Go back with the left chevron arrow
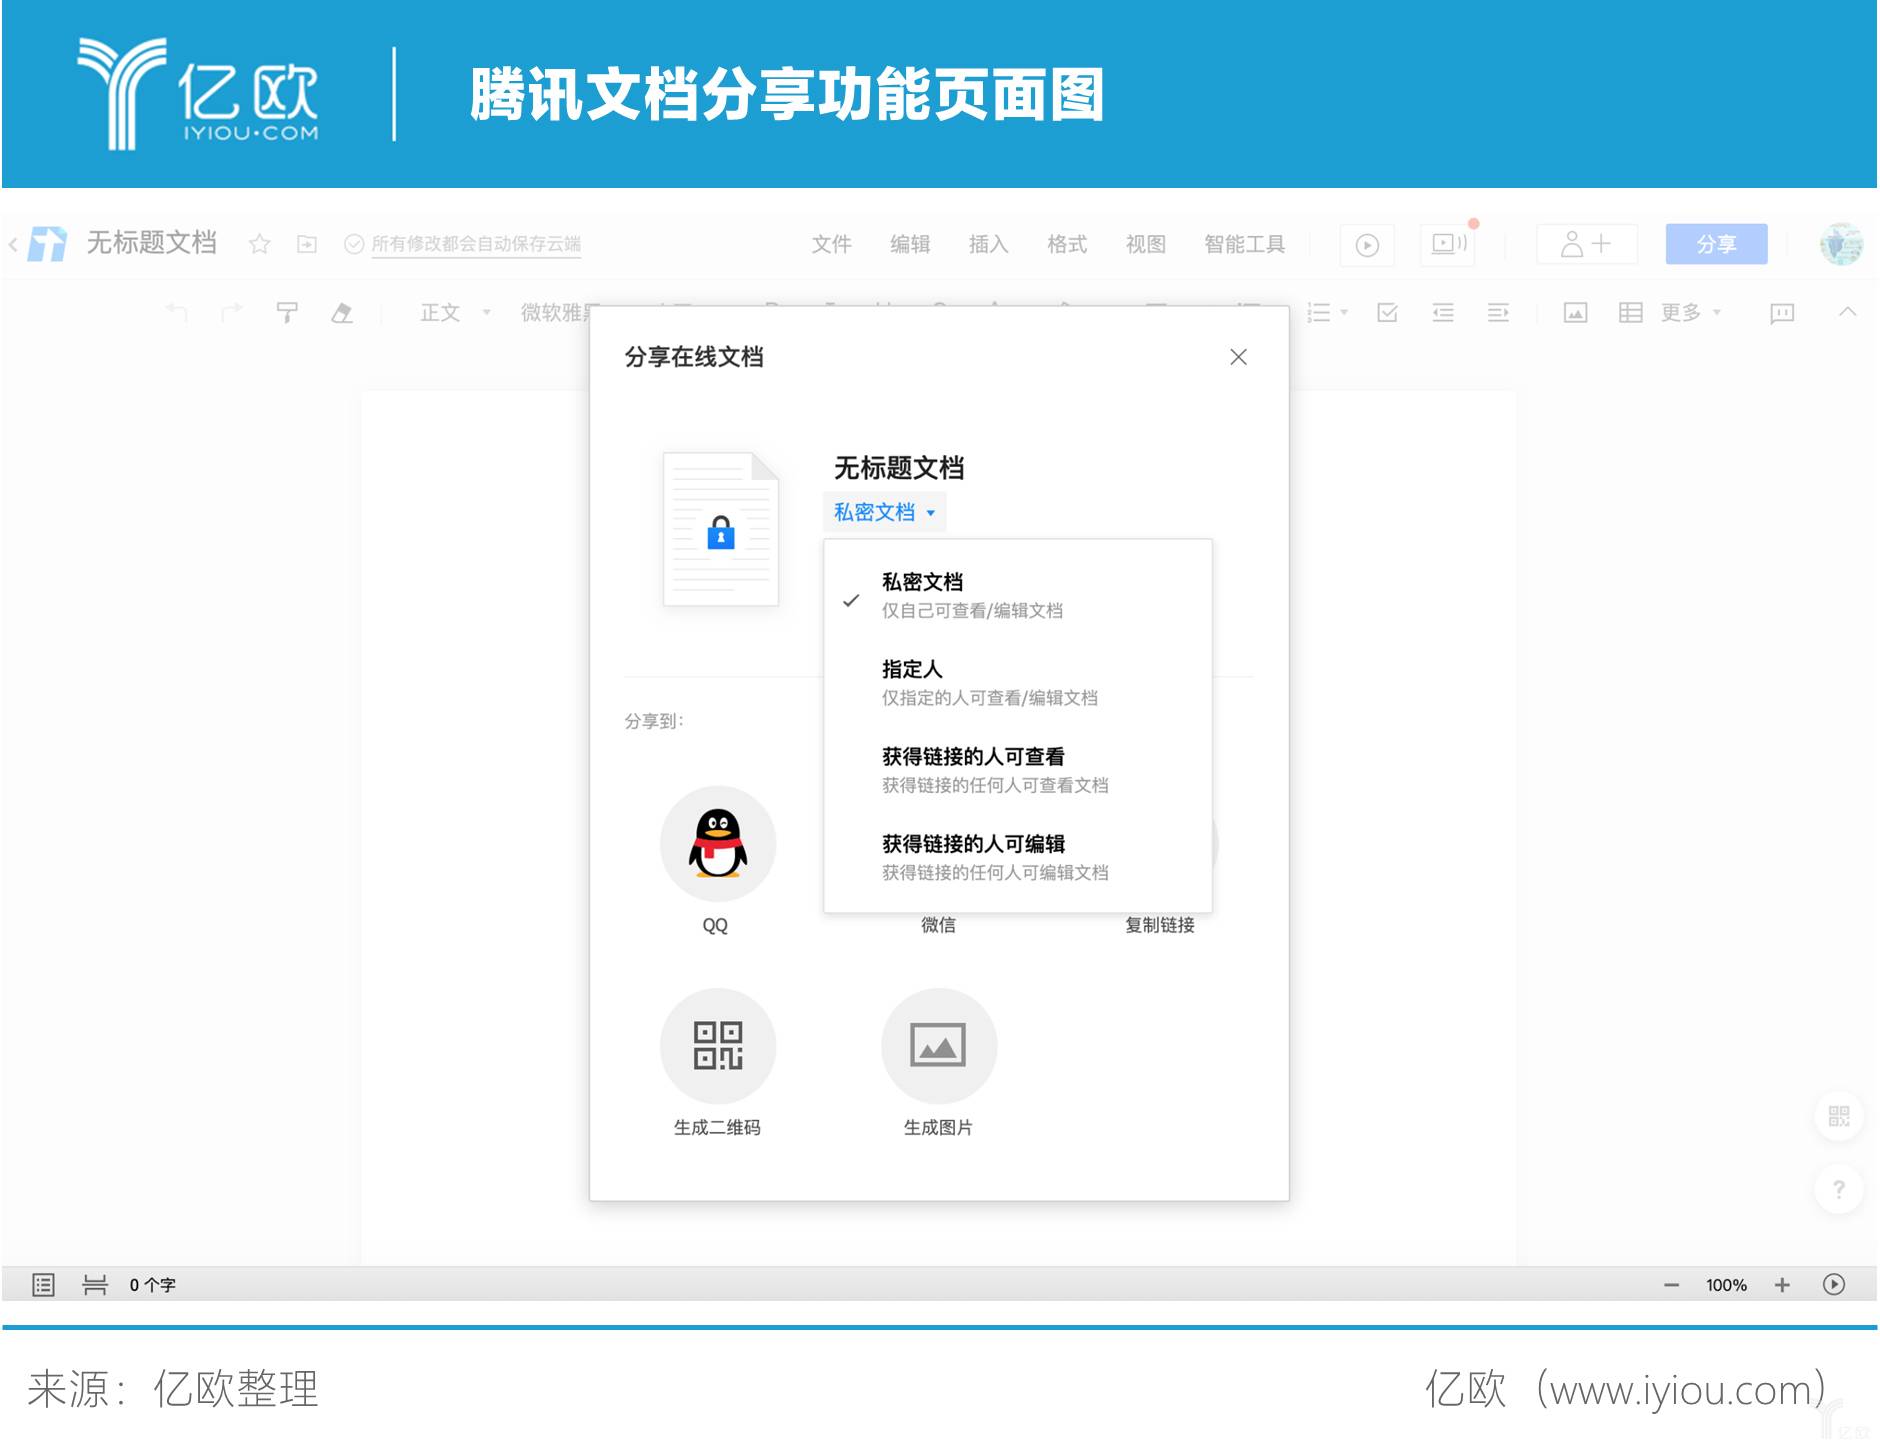The image size is (1880, 1449). [13, 244]
